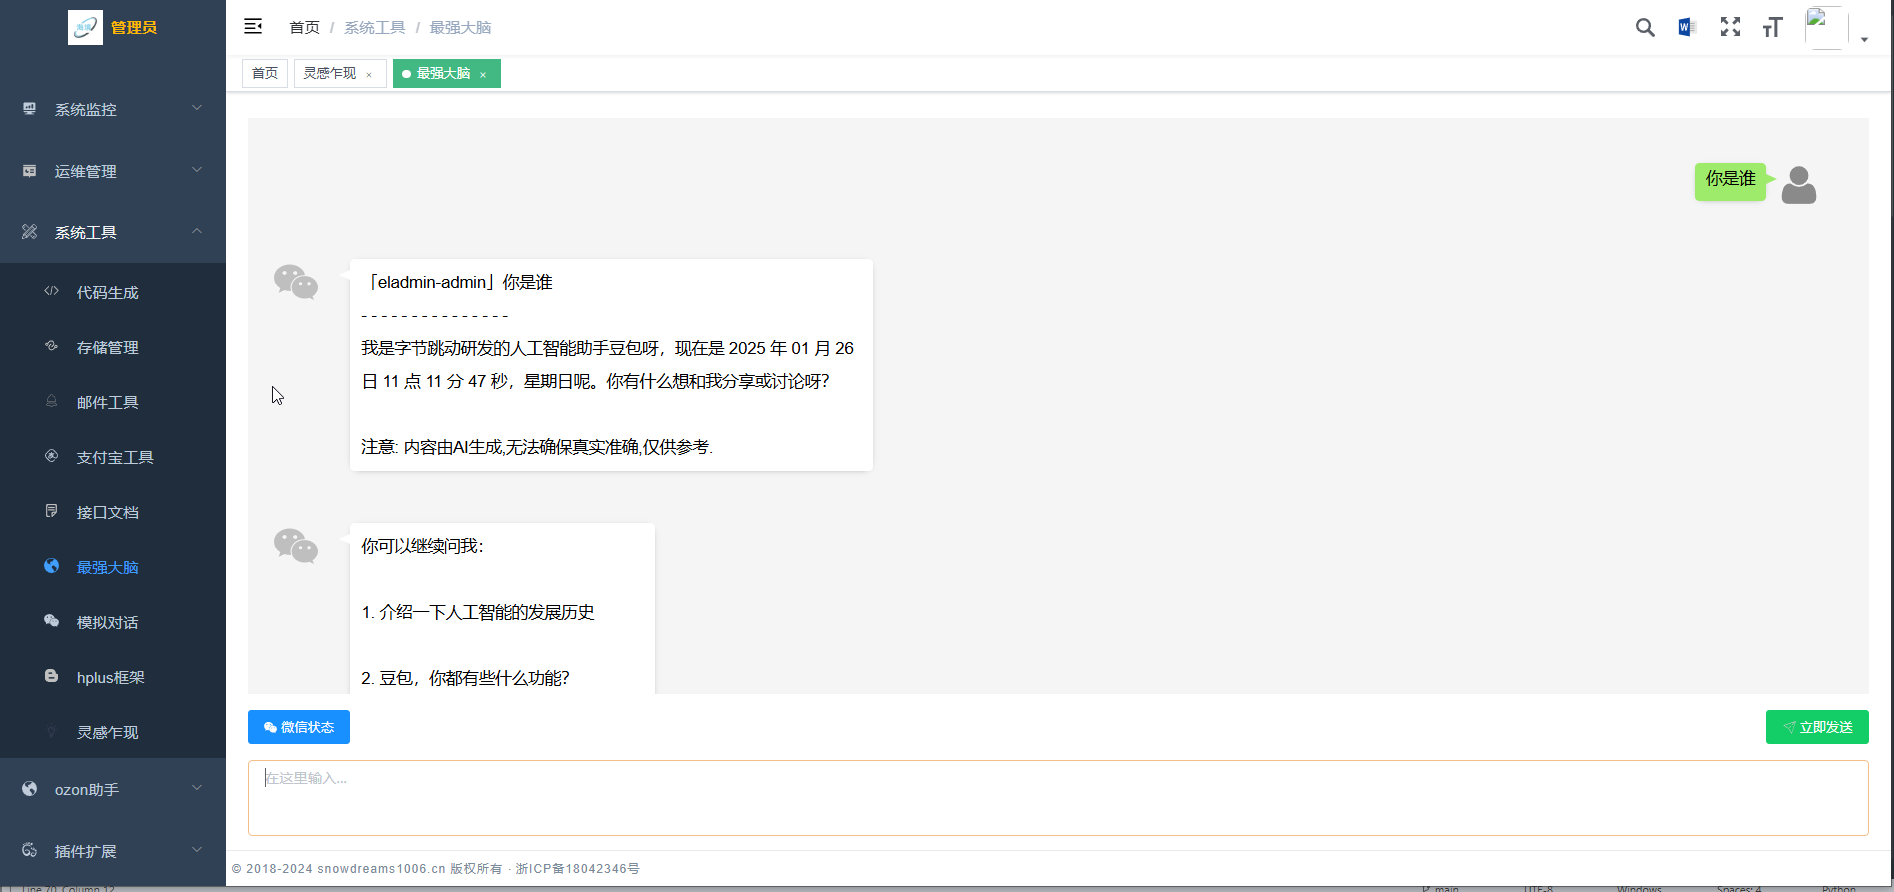Click the 微信状态 button
1894x892 pixels.
(299, 727)
